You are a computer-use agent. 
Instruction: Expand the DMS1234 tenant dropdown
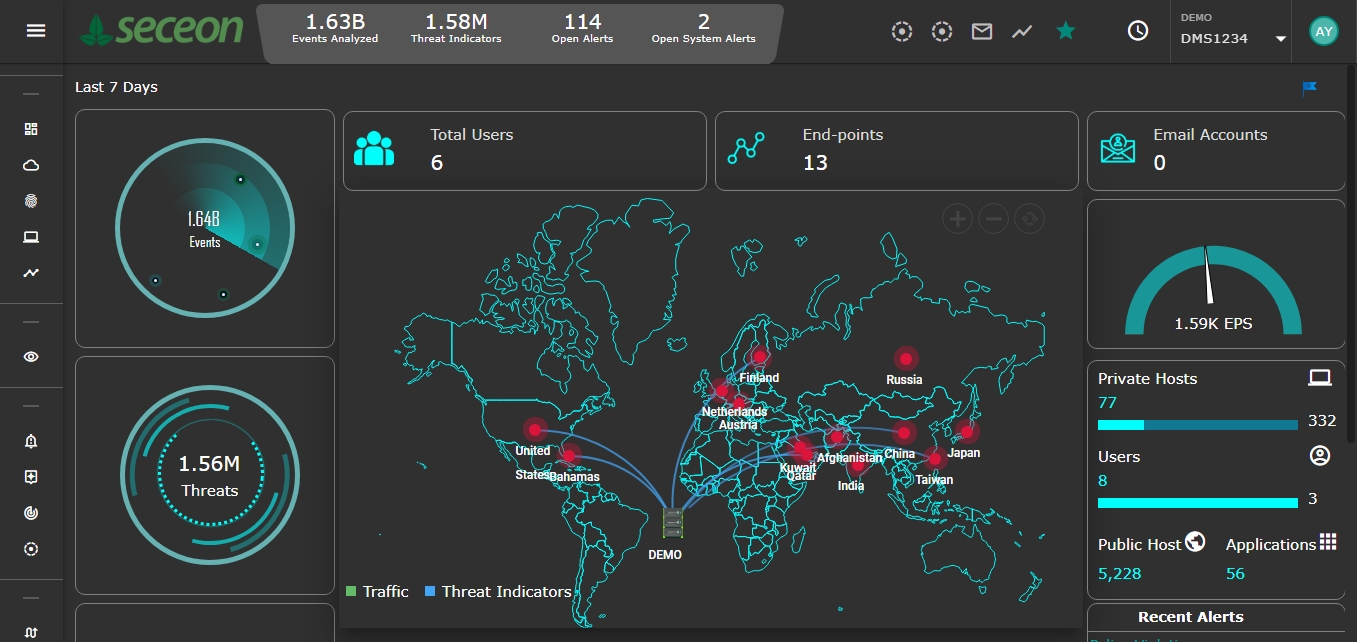[x=1233, y=38]
